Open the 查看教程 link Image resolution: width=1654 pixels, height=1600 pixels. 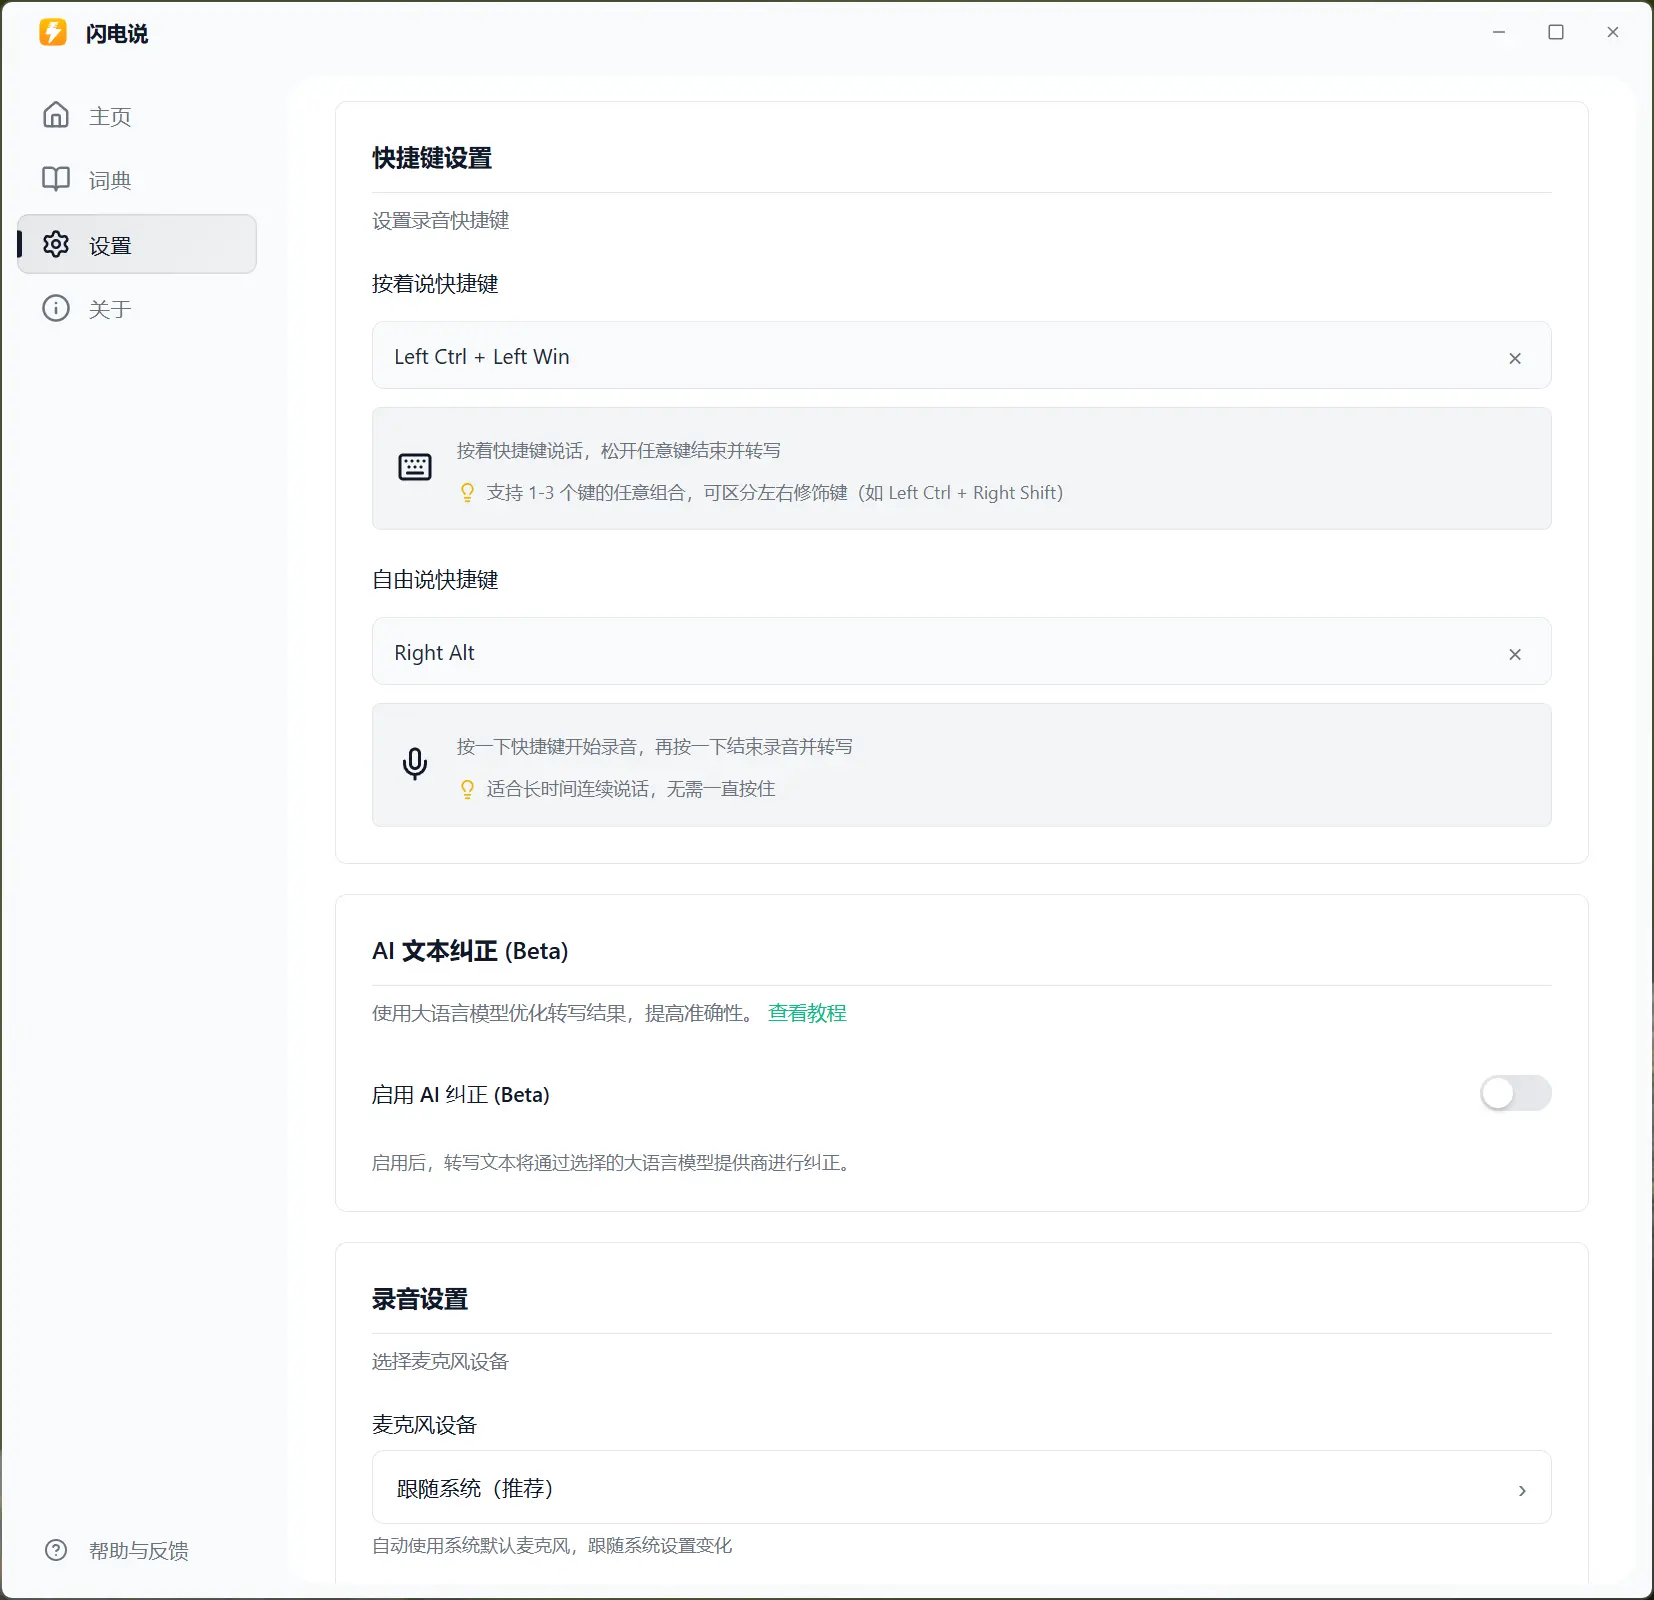806,1013
